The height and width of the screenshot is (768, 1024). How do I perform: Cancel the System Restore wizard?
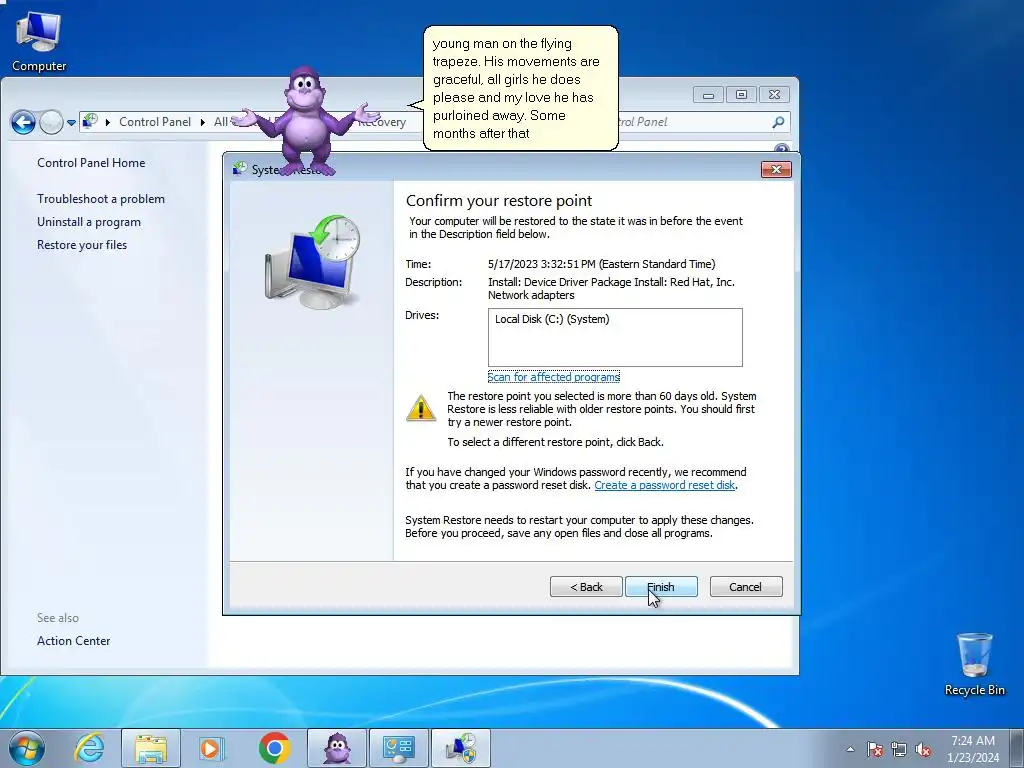click(746, 586)
